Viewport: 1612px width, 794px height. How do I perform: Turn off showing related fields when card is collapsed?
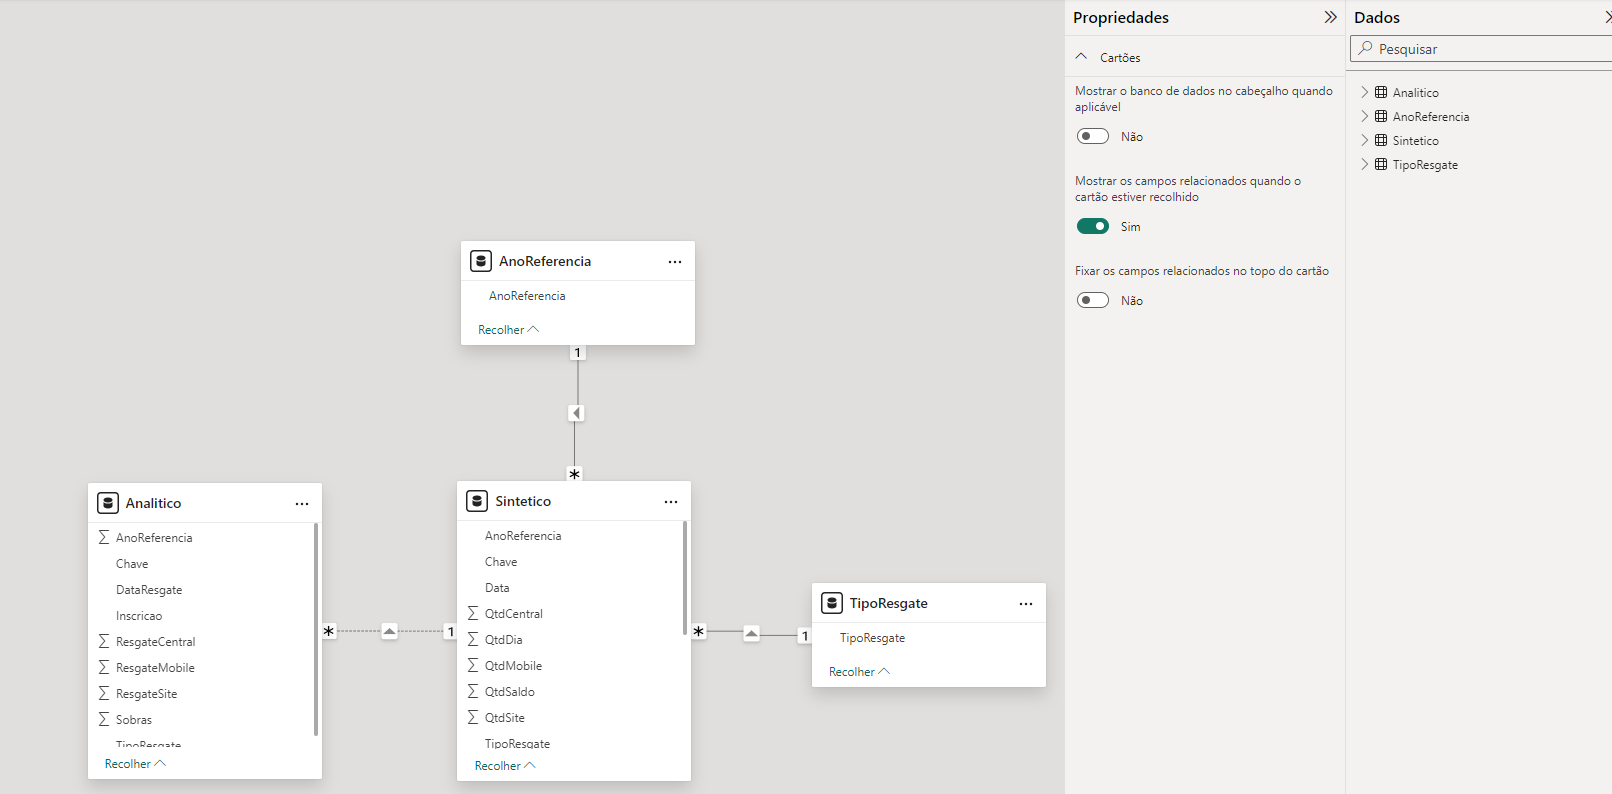[1093, 226]
